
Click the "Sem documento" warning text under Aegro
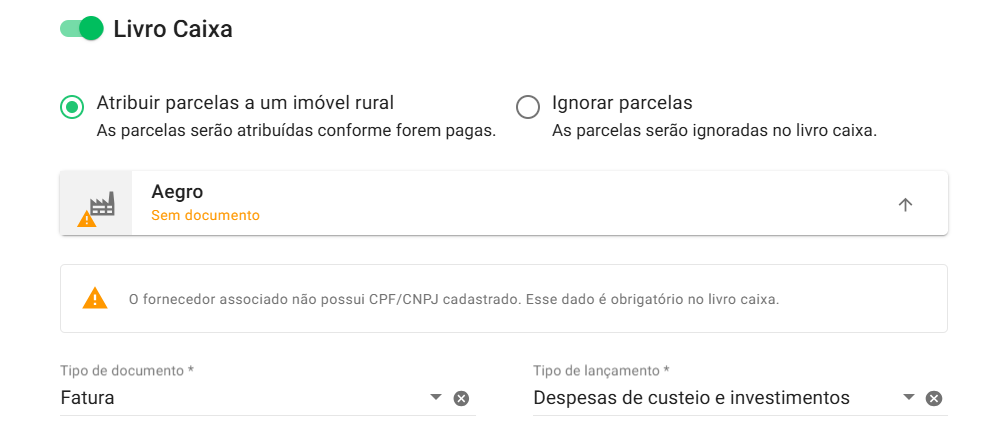205,215
